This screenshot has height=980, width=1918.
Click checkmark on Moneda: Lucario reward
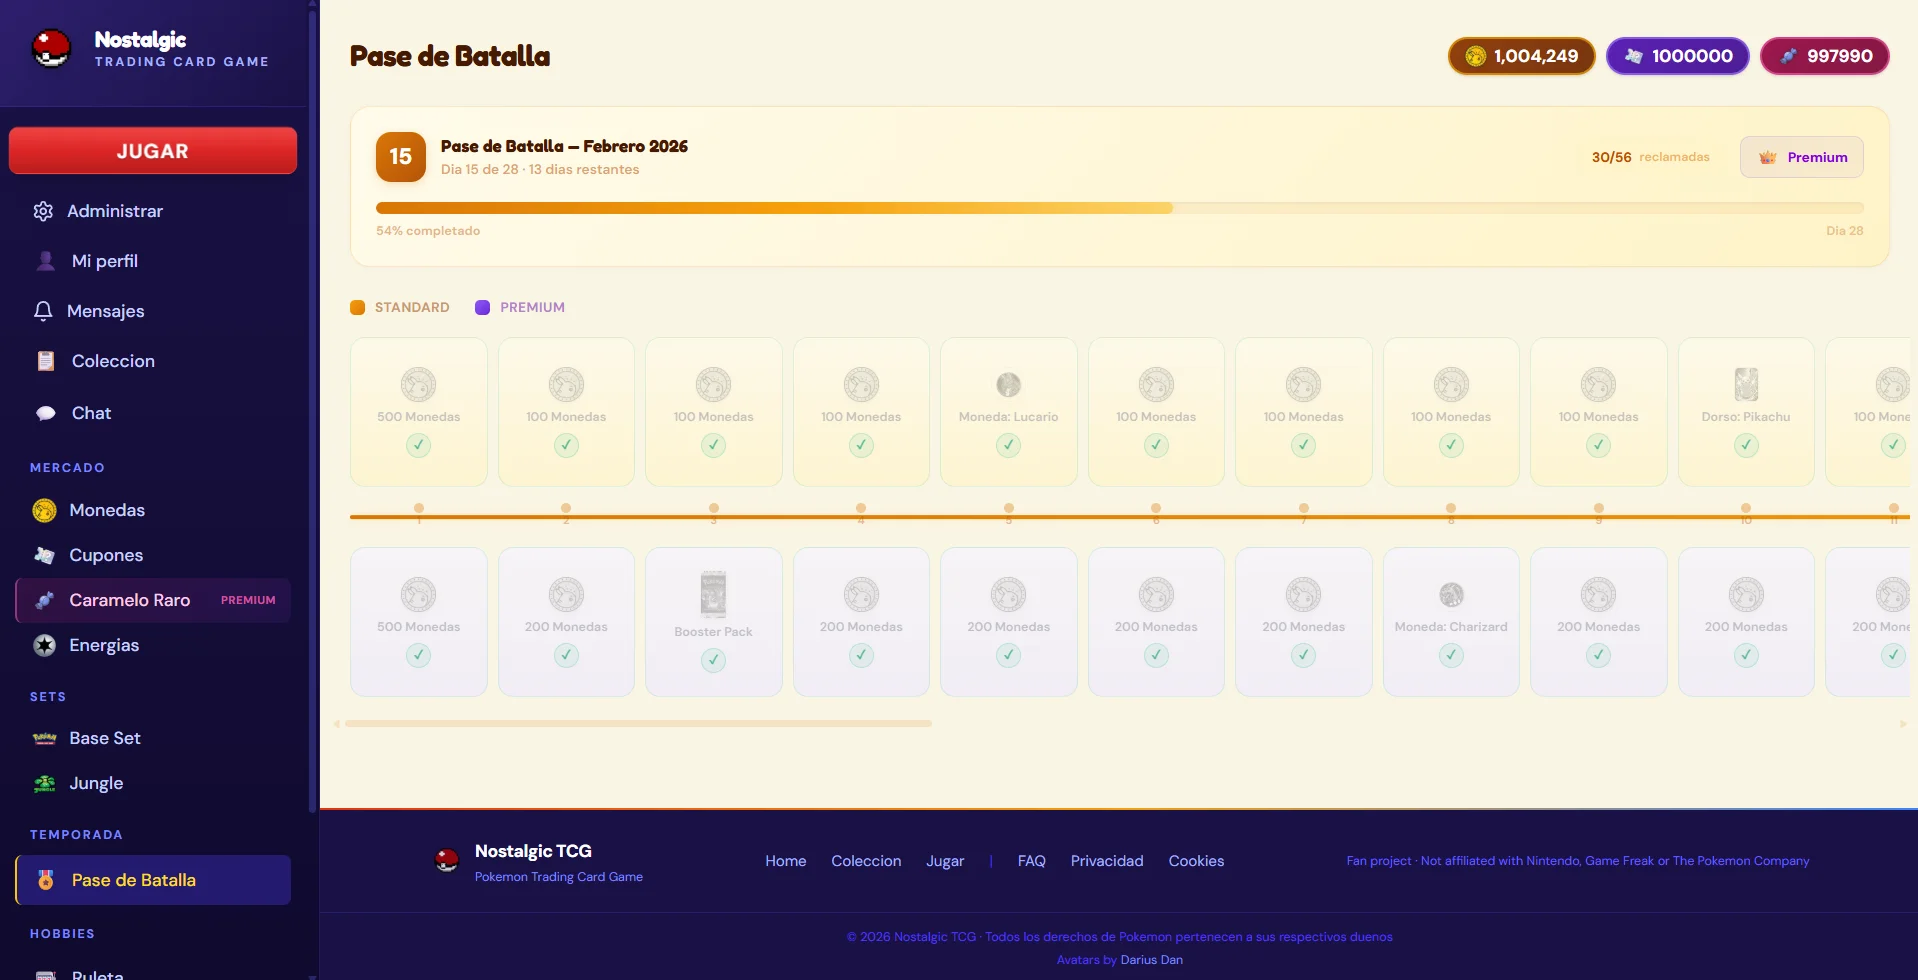[x=1008, y=445]
